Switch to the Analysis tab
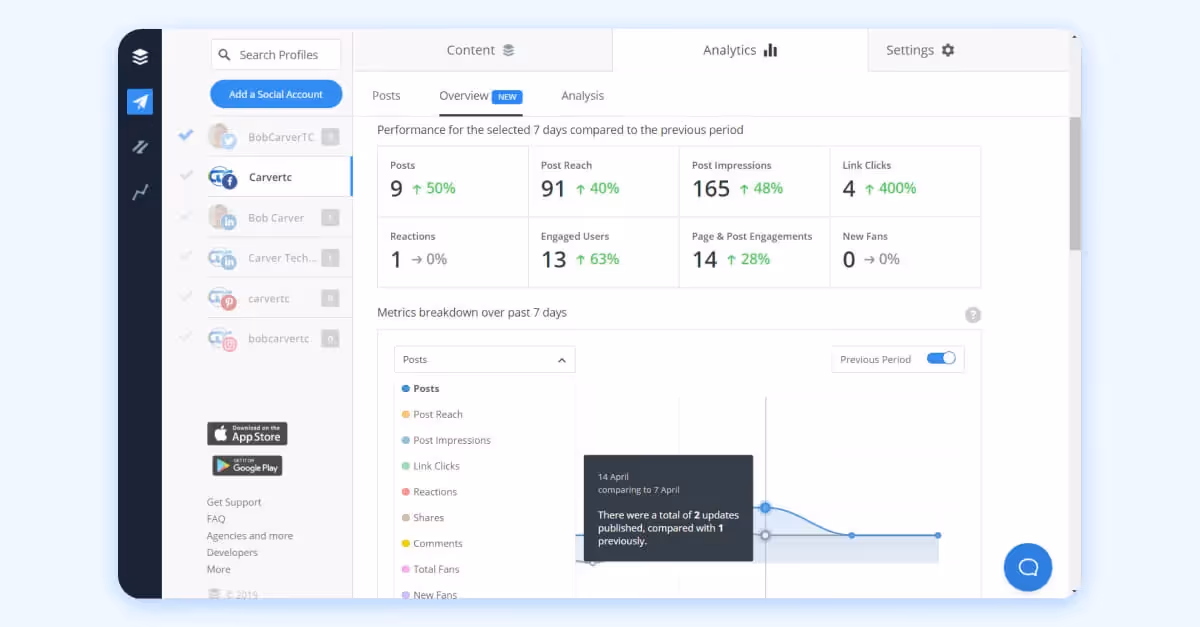 pyautogui.click(x=582, y=95)
